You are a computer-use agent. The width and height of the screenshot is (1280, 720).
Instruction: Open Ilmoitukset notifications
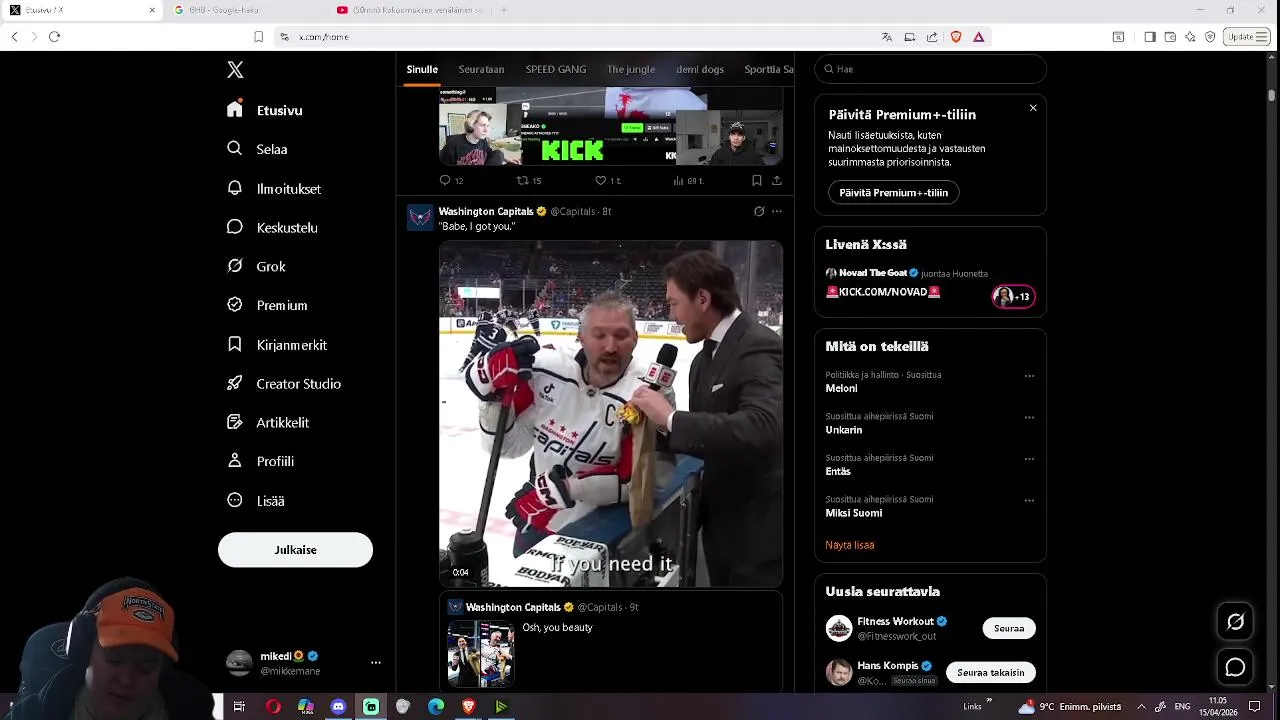click(x=274, y=188)
